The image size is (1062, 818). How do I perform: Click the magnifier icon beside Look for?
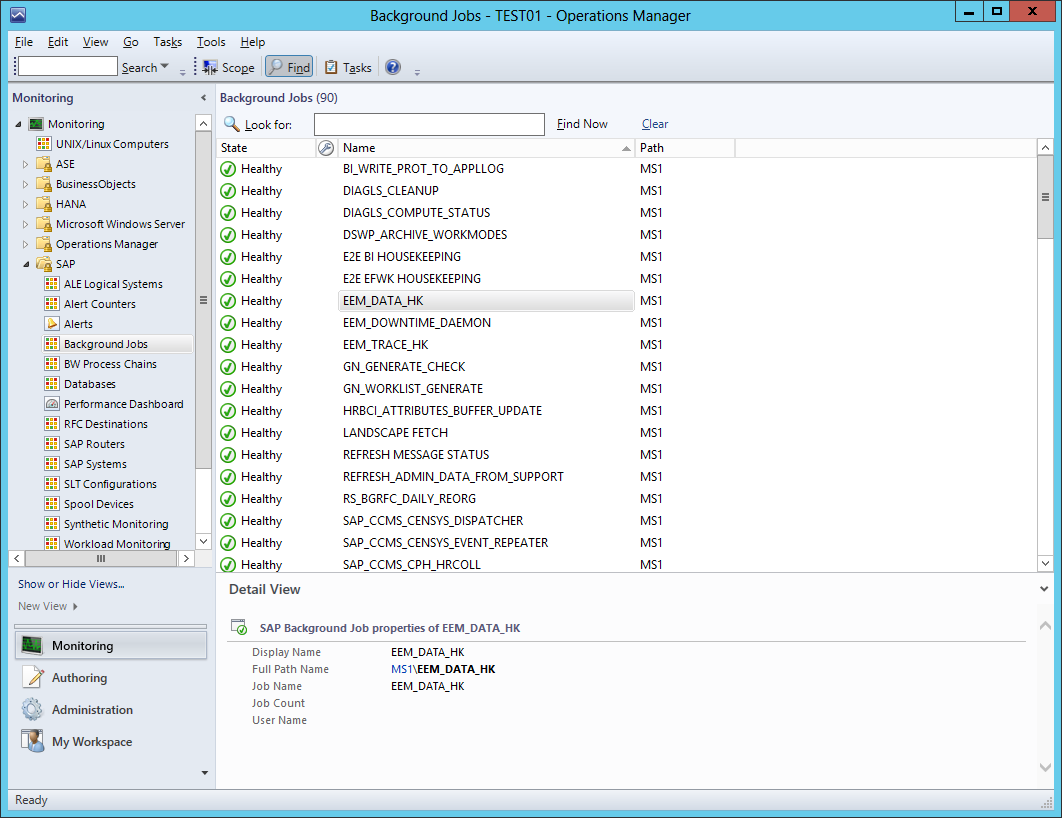click(232, 124)
